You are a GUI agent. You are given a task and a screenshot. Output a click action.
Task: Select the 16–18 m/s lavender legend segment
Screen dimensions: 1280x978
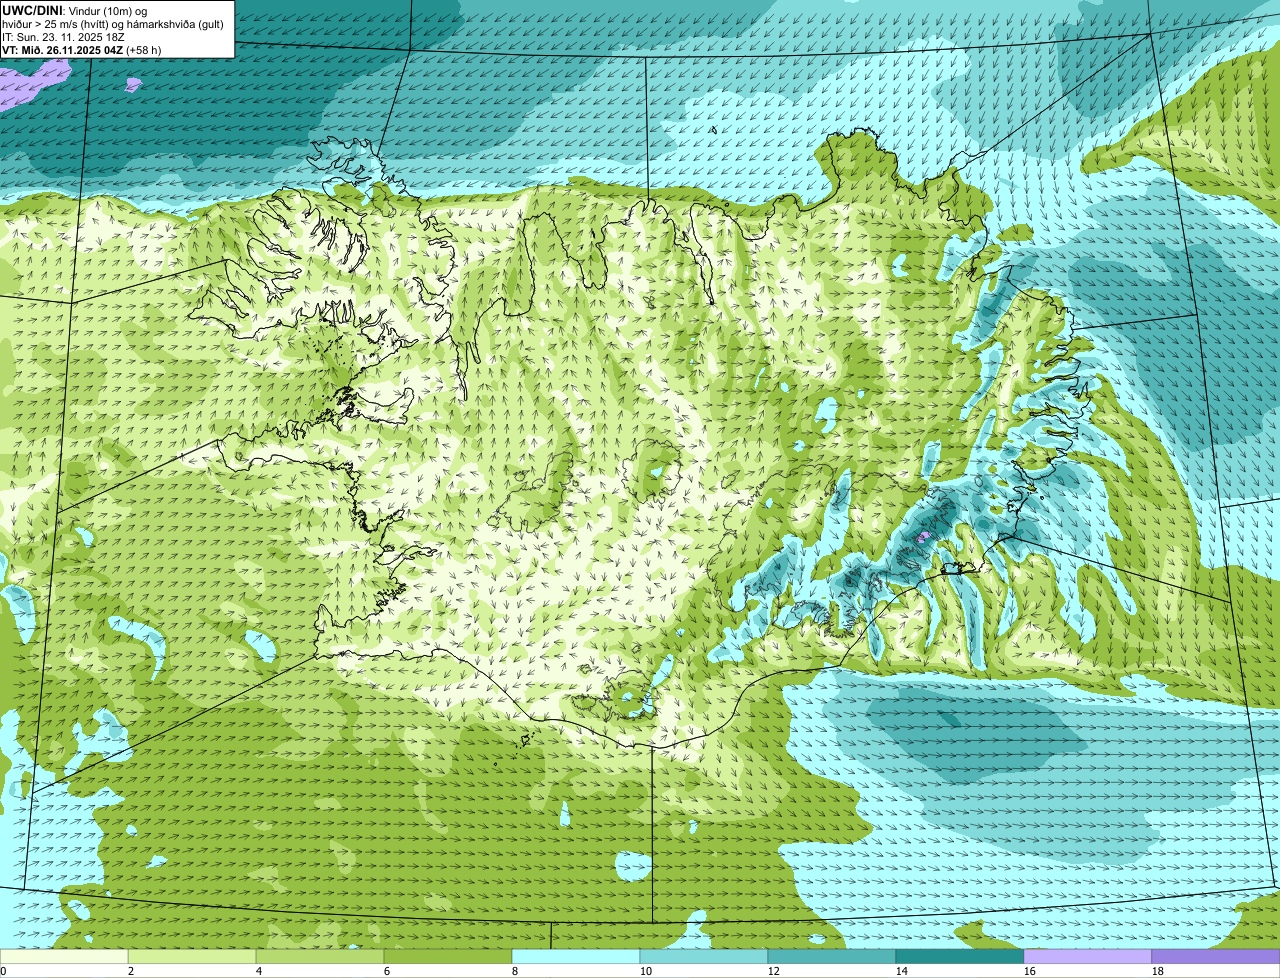click(x=1088, y=957)
